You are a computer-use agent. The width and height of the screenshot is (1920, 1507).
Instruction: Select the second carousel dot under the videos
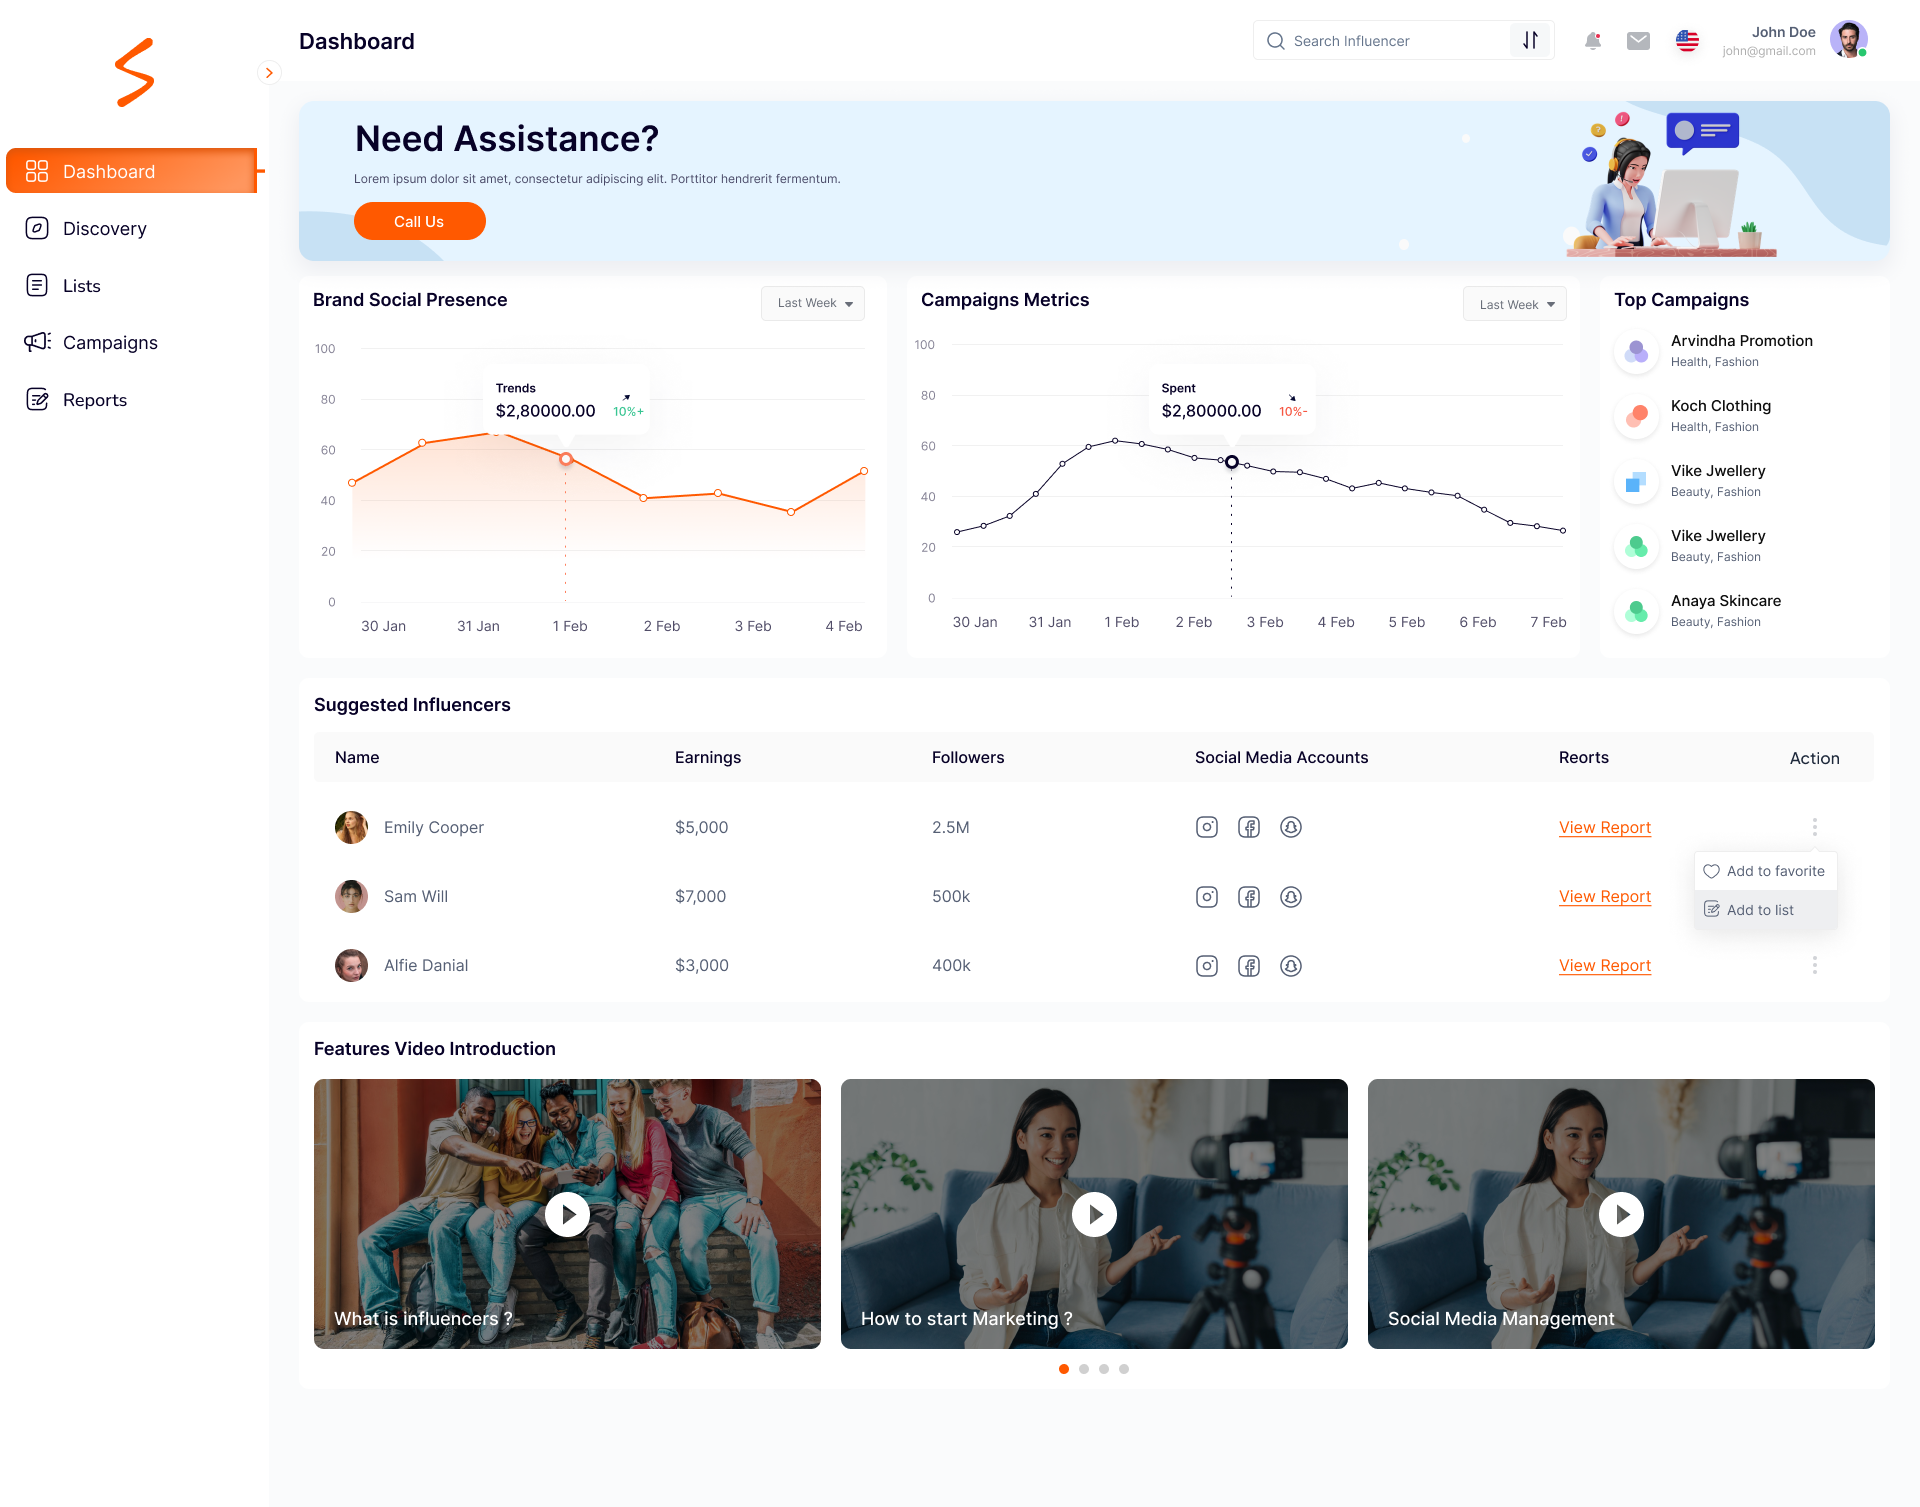tap(1084, 1369)
